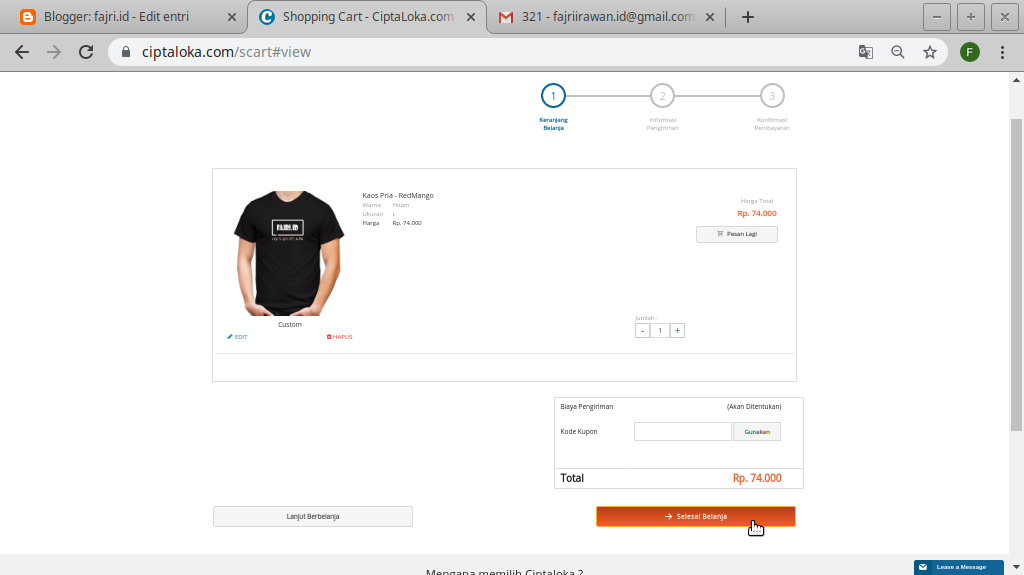Click the padlock site info icon
The image size is (1024, 575).
pyautogui.click(x=126, y=52)
